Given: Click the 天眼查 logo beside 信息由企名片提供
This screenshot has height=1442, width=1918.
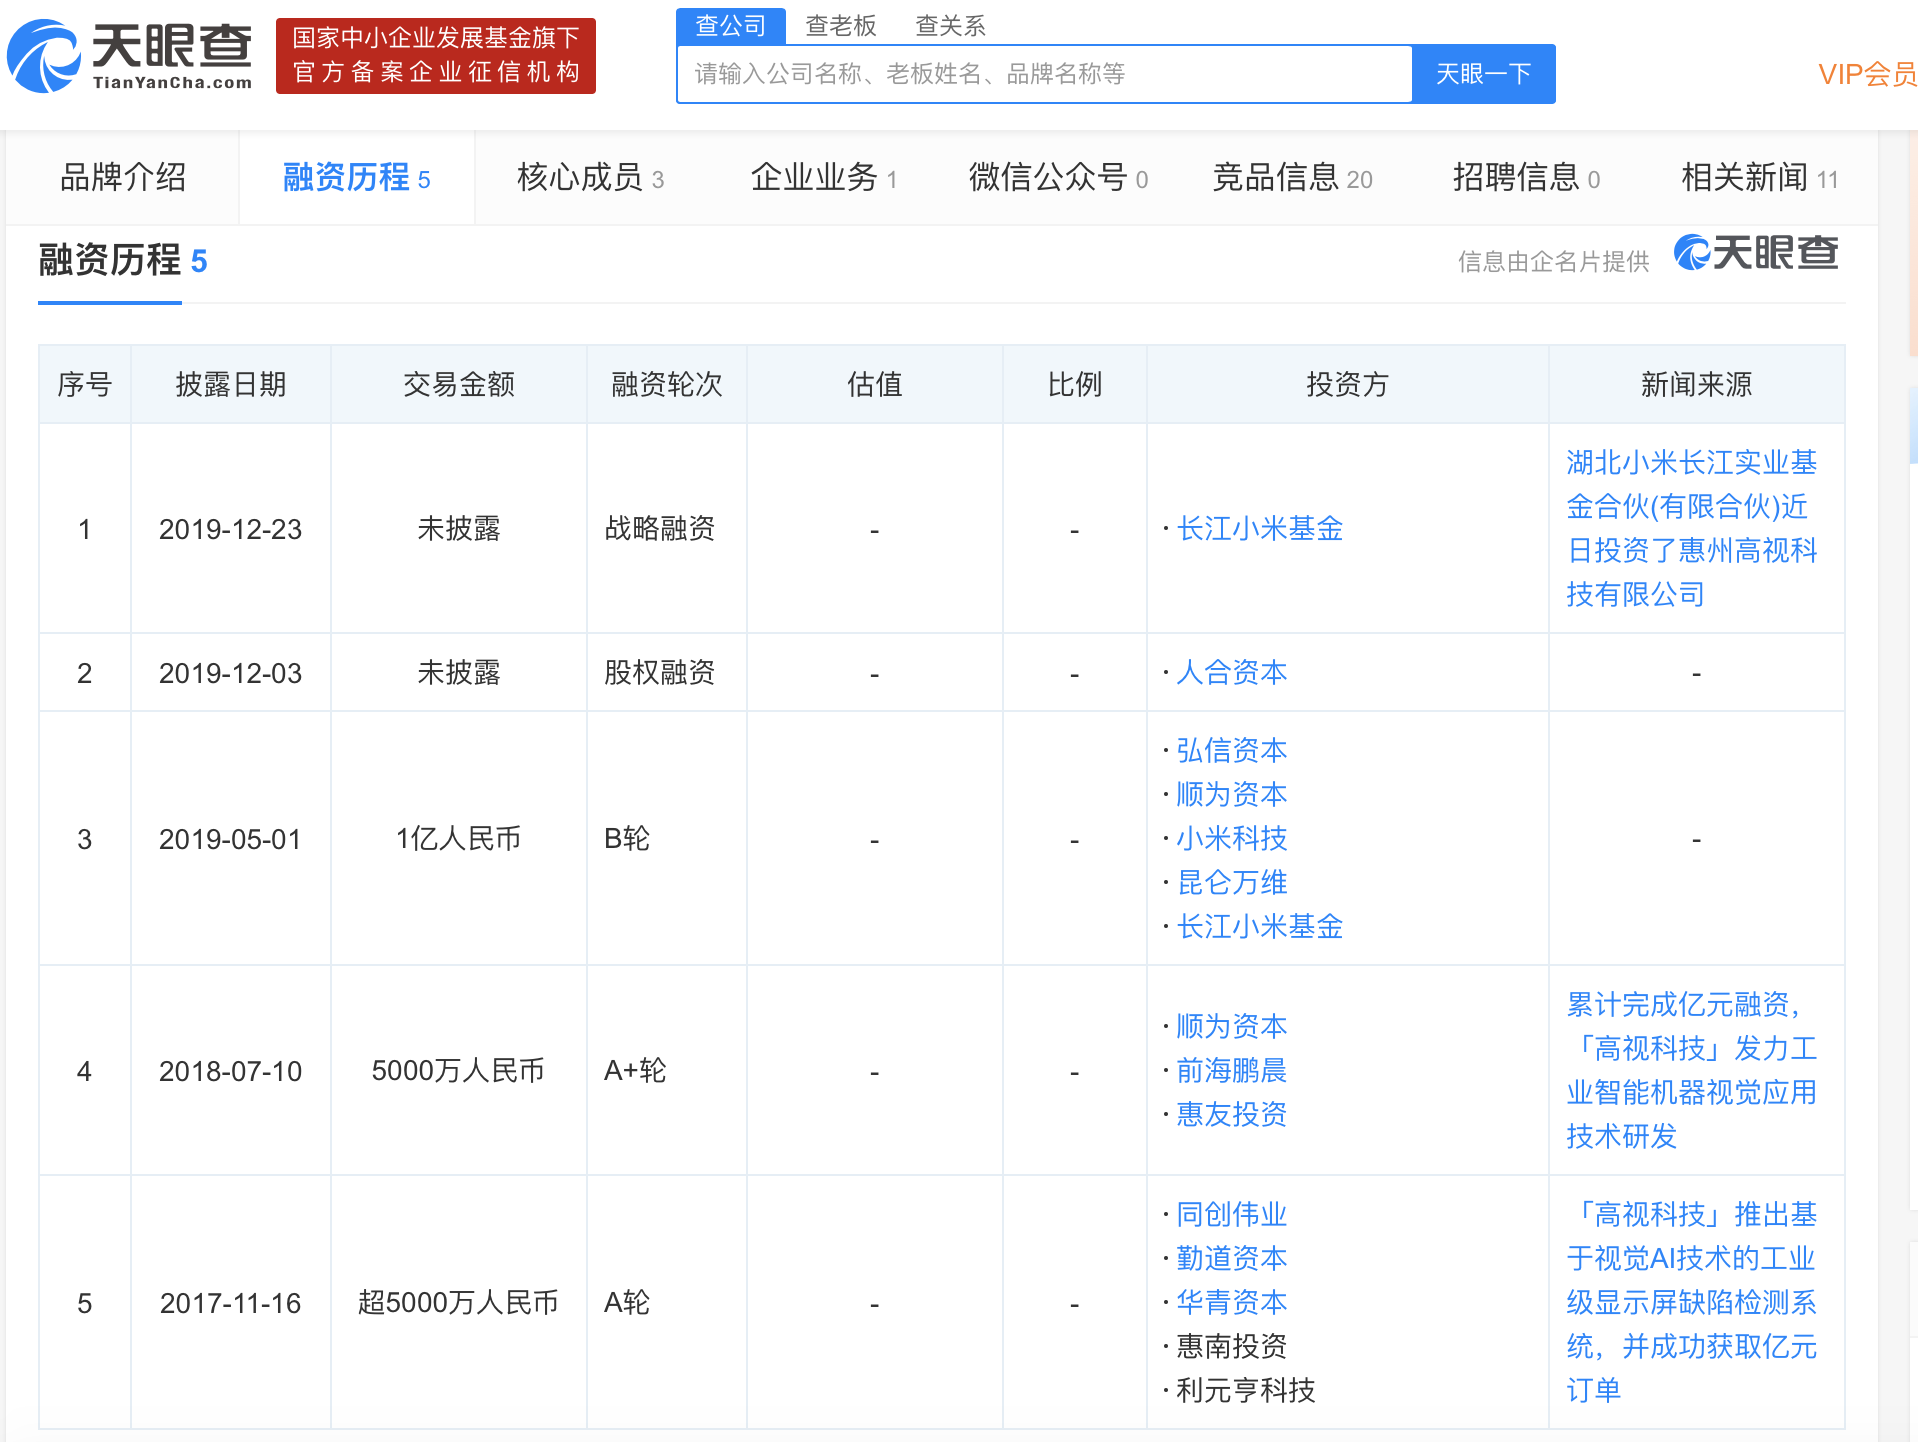Looking at the screenshot, I should 1756,253.
